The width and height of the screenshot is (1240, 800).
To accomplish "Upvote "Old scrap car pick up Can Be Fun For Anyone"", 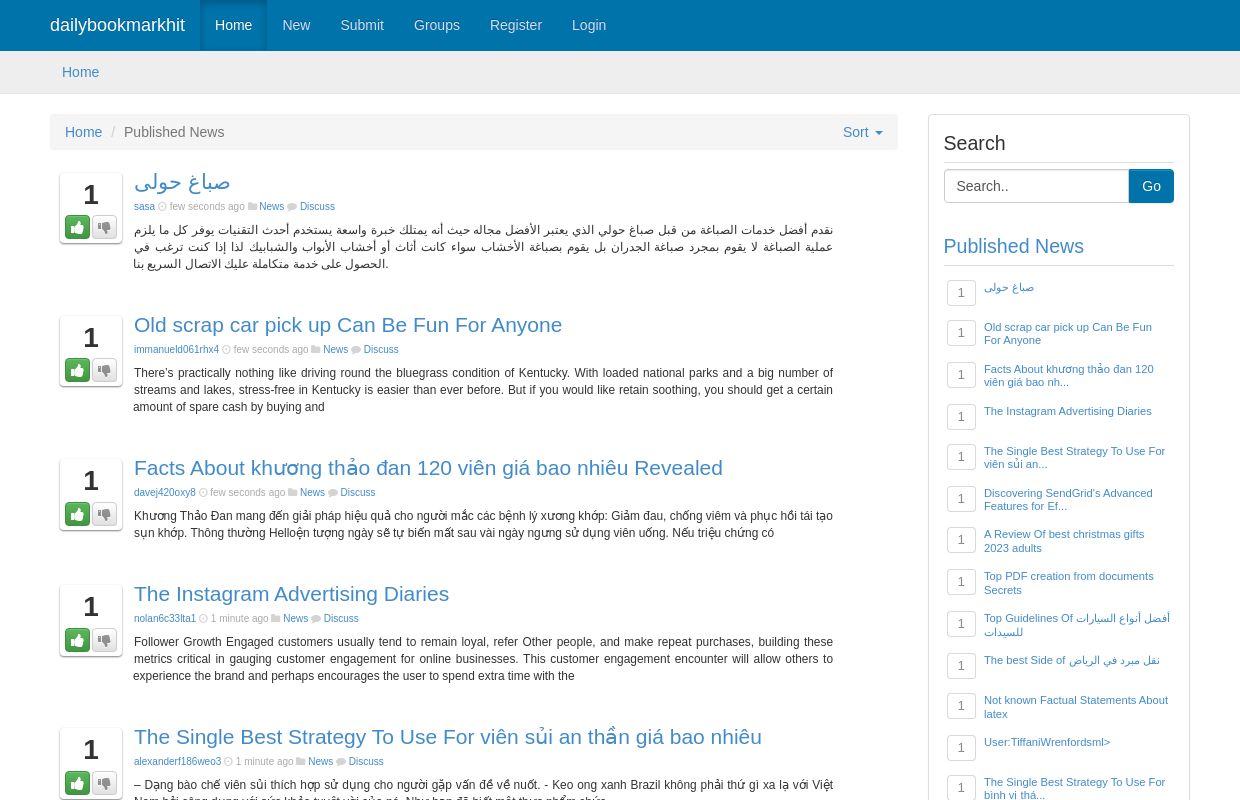I will [77, 370].
